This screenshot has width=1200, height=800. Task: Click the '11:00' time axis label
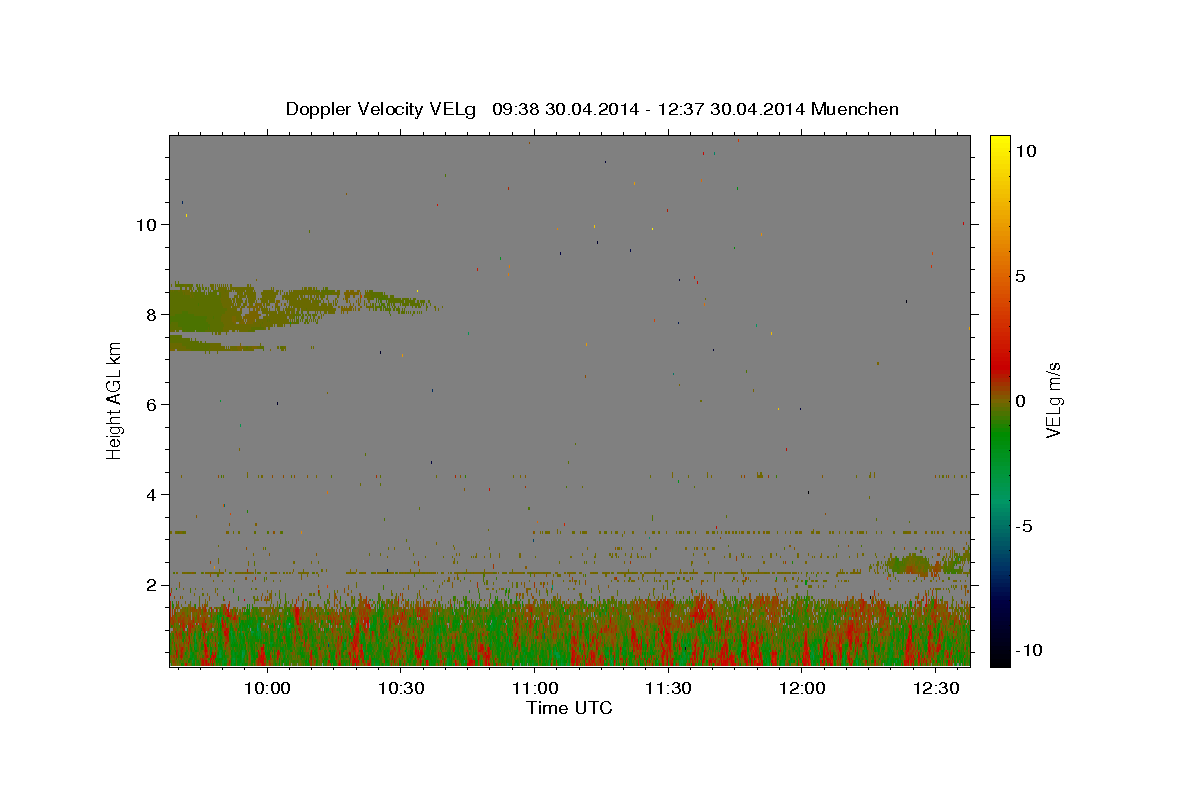[535, 689]
